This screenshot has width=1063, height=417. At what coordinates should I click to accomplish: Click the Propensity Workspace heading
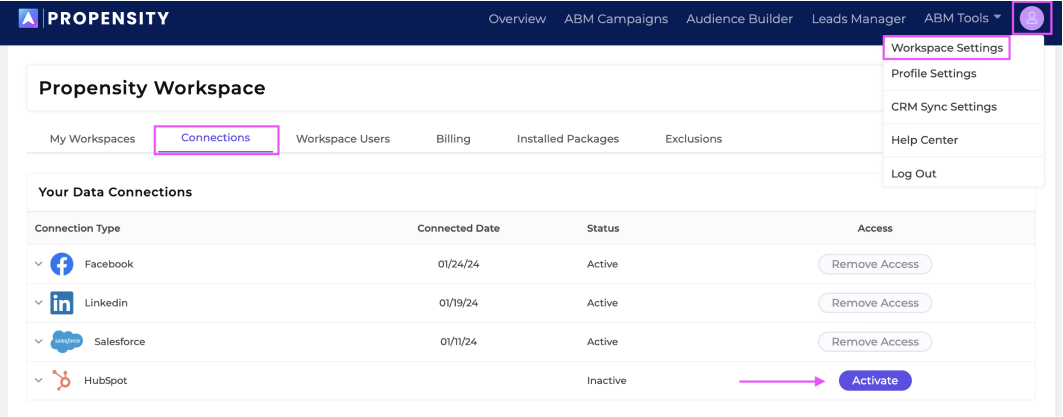pos(152,87)
